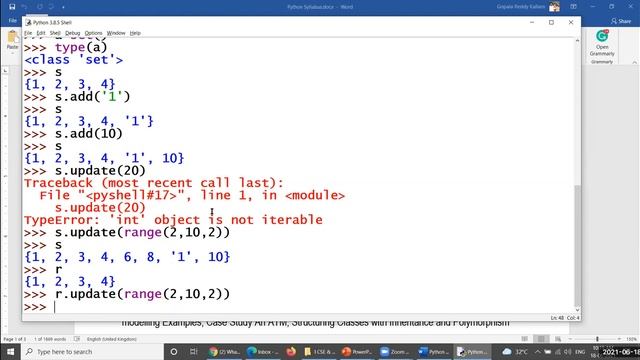This screenshot has width=640, height=360.
Task: Click the scroll-up arrow in Python Shell
Action: (x=577, y=41)
